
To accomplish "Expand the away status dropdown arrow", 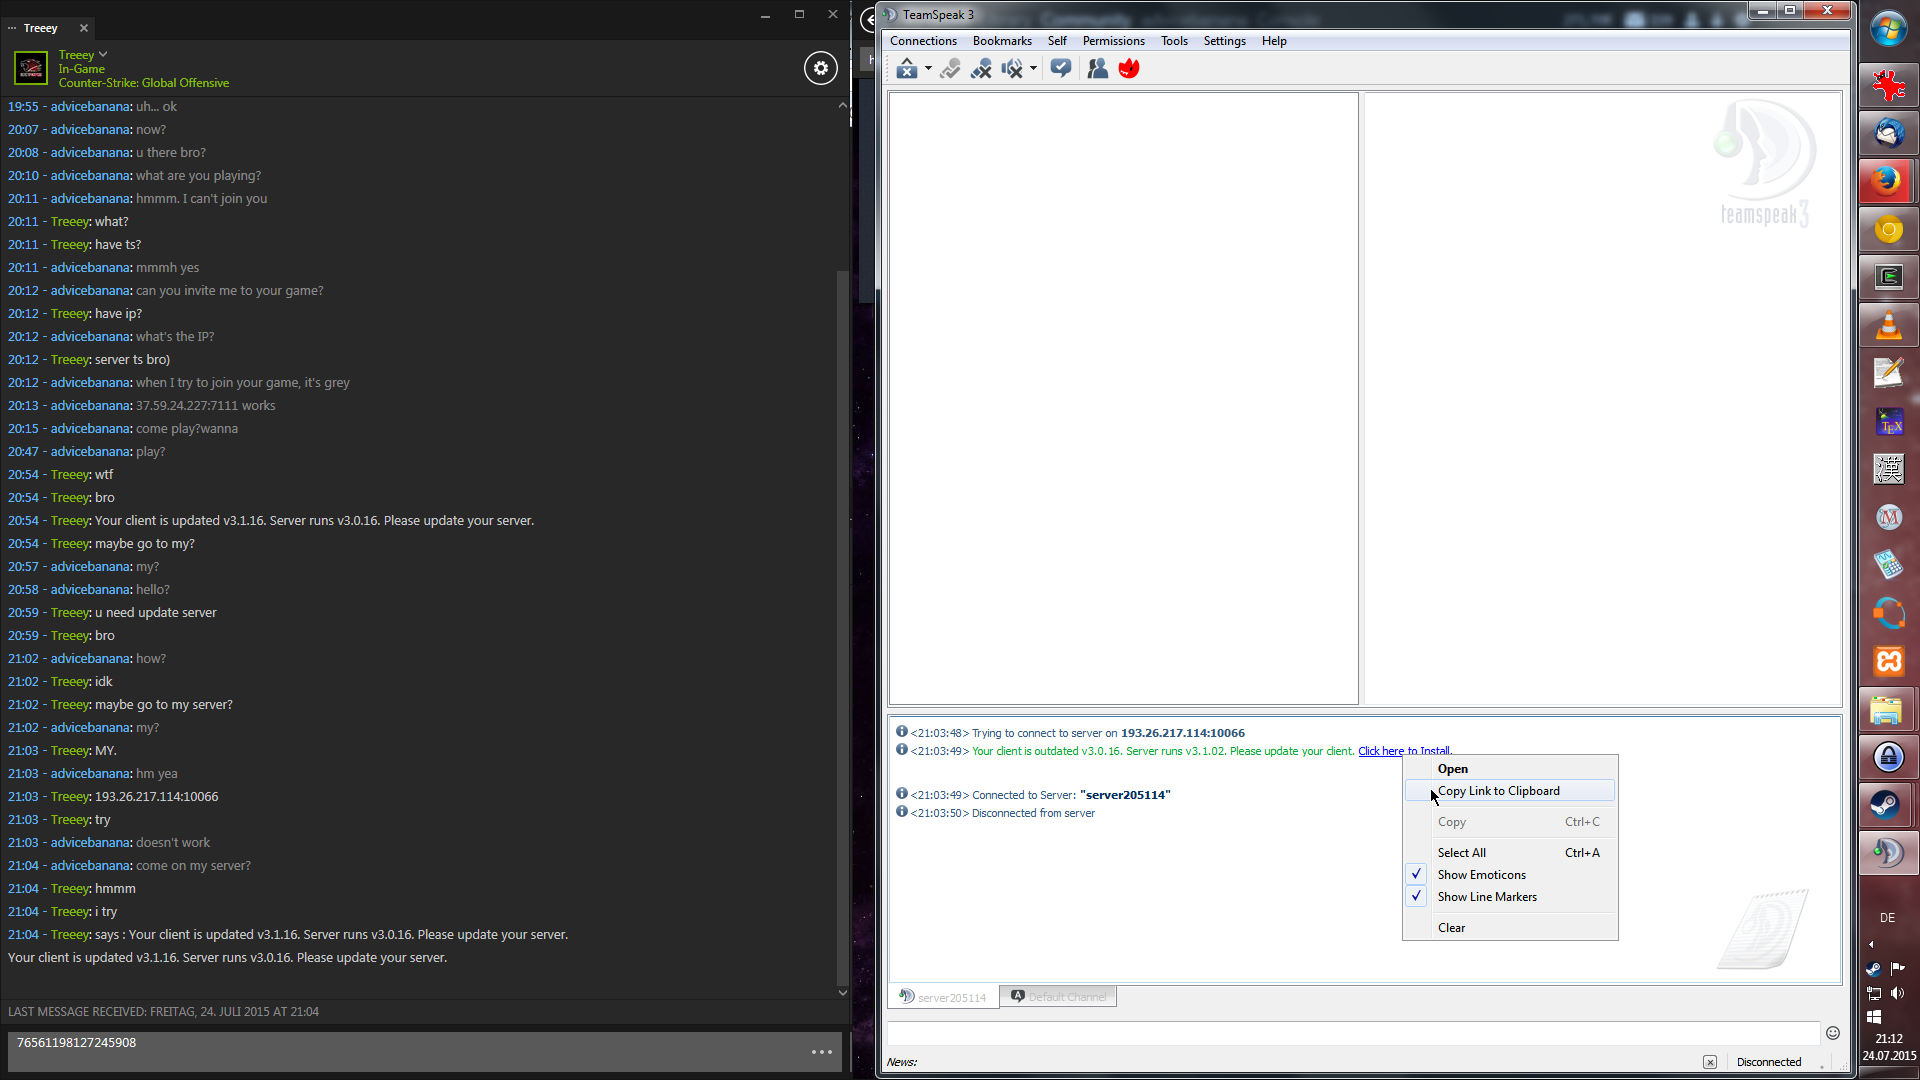I will tap(928, 69).
